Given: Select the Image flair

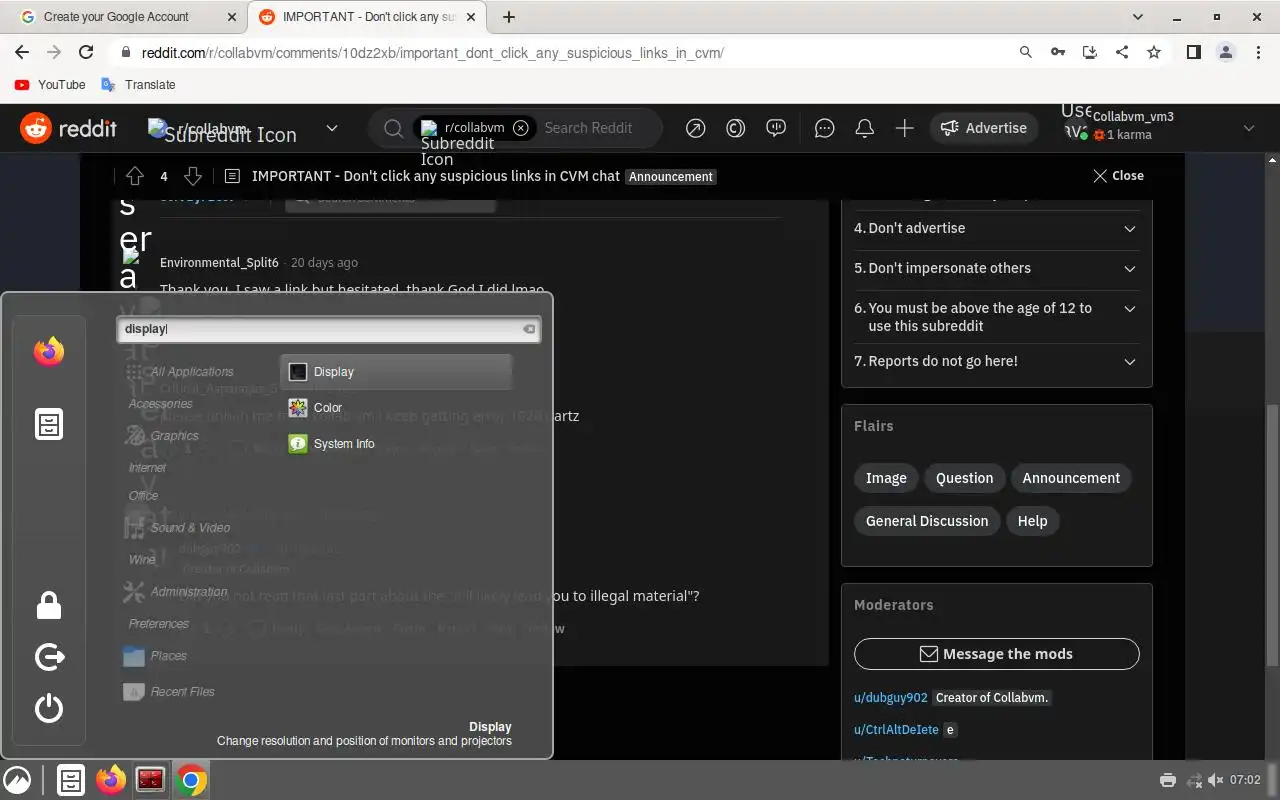Looking at the screenshot, I should [886, 478].
